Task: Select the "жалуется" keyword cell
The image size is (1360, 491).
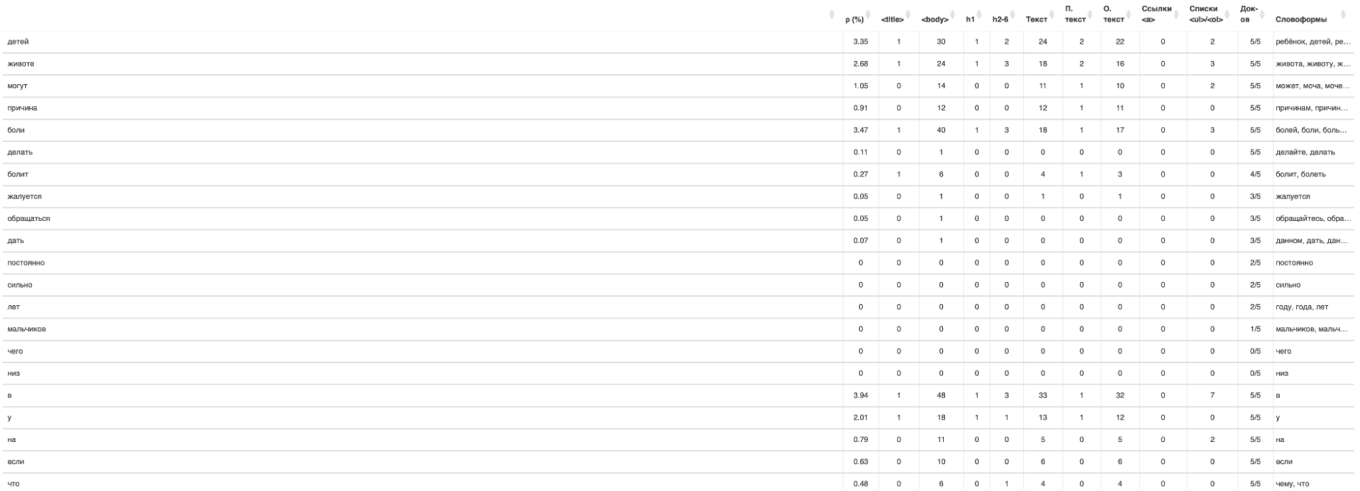Action: tap(23, 196)
